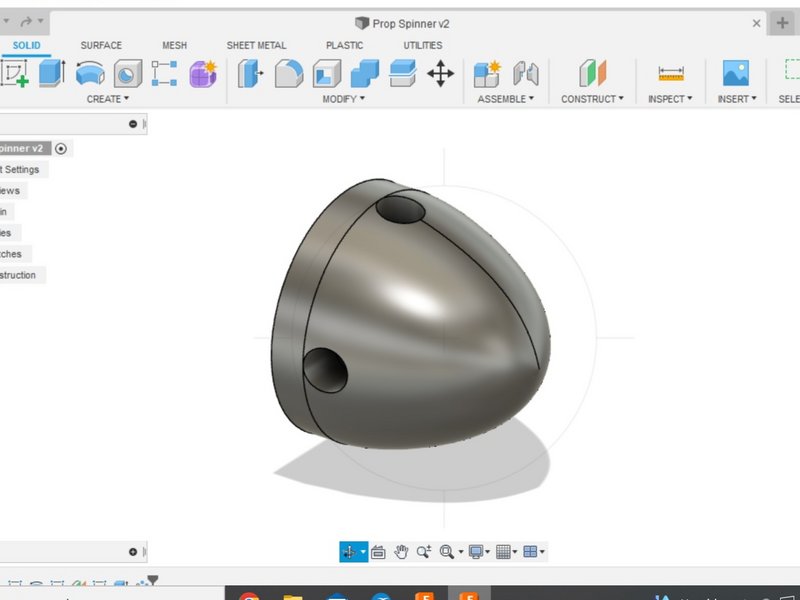Activate the Prop Spinner v2 component radio

pyautogui.click(x=61, y=148)
